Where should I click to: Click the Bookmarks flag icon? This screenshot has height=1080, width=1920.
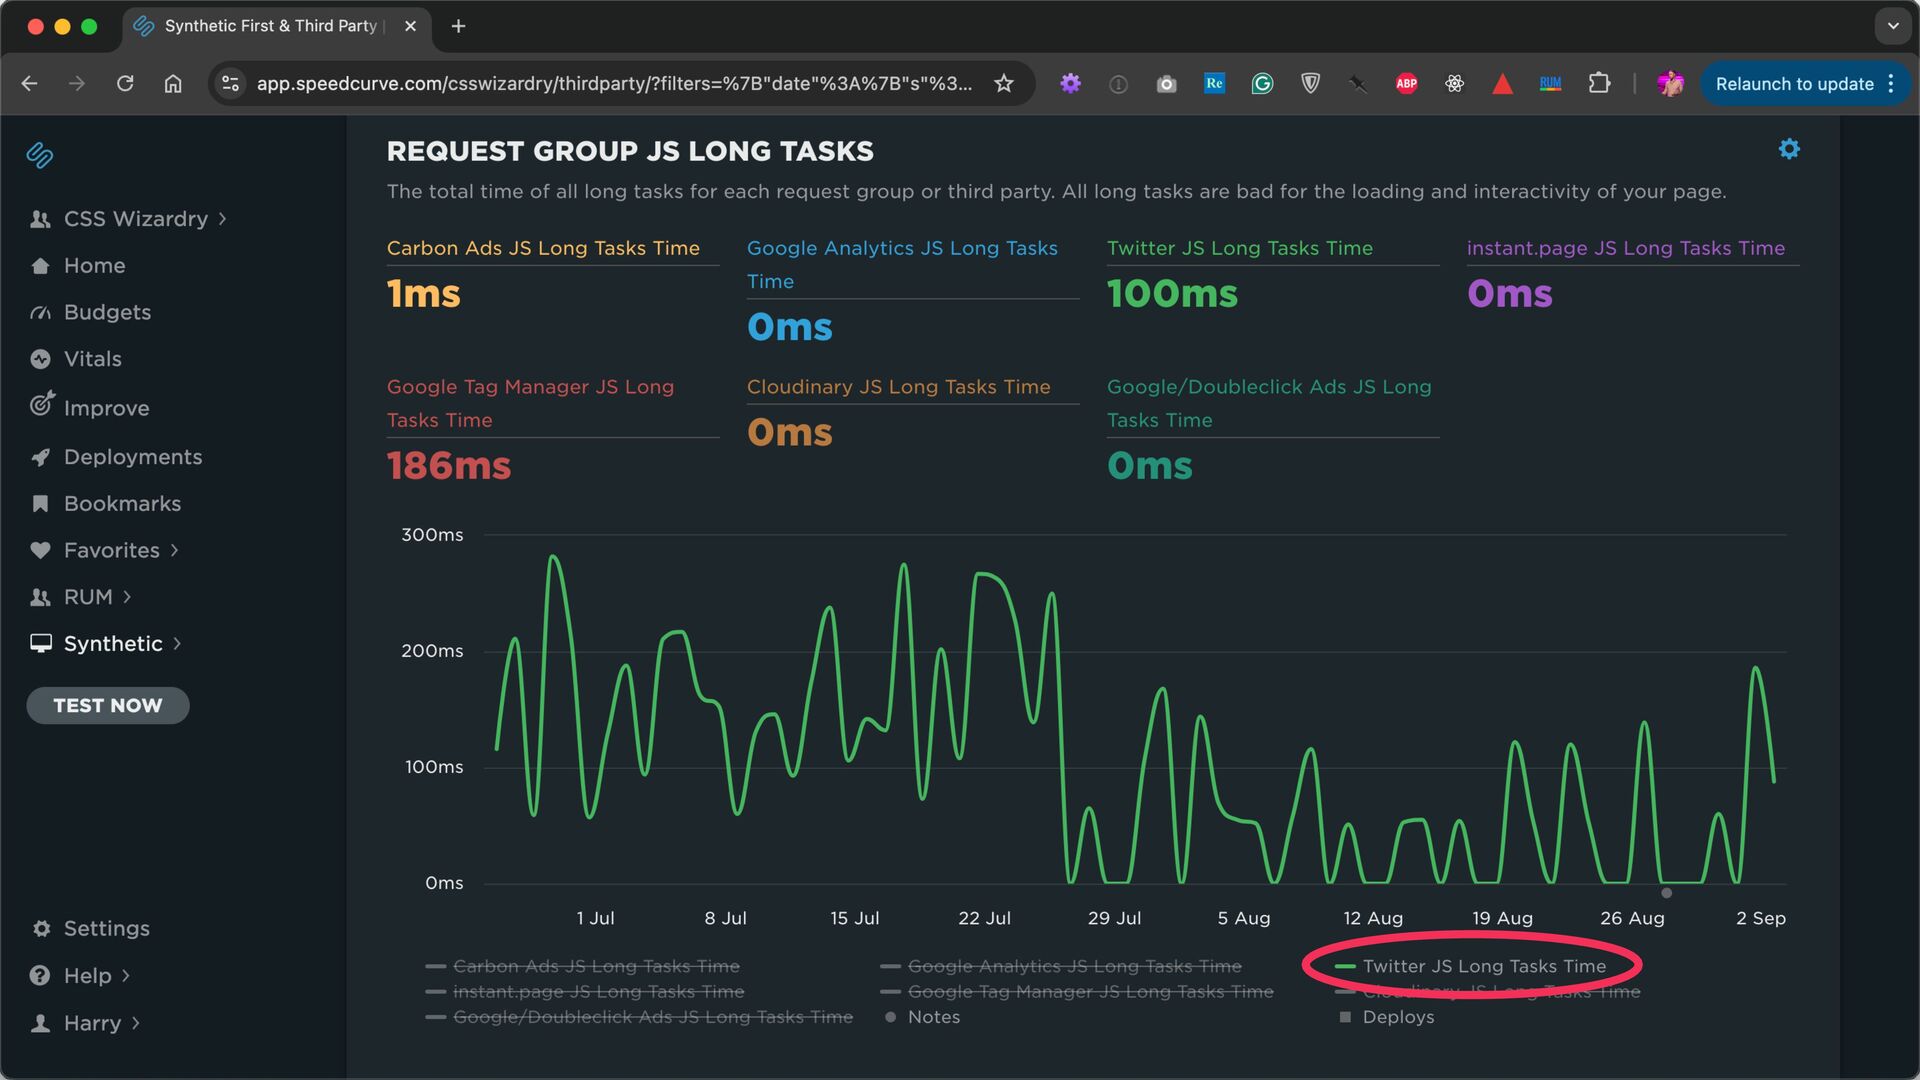tap(40, 504)
